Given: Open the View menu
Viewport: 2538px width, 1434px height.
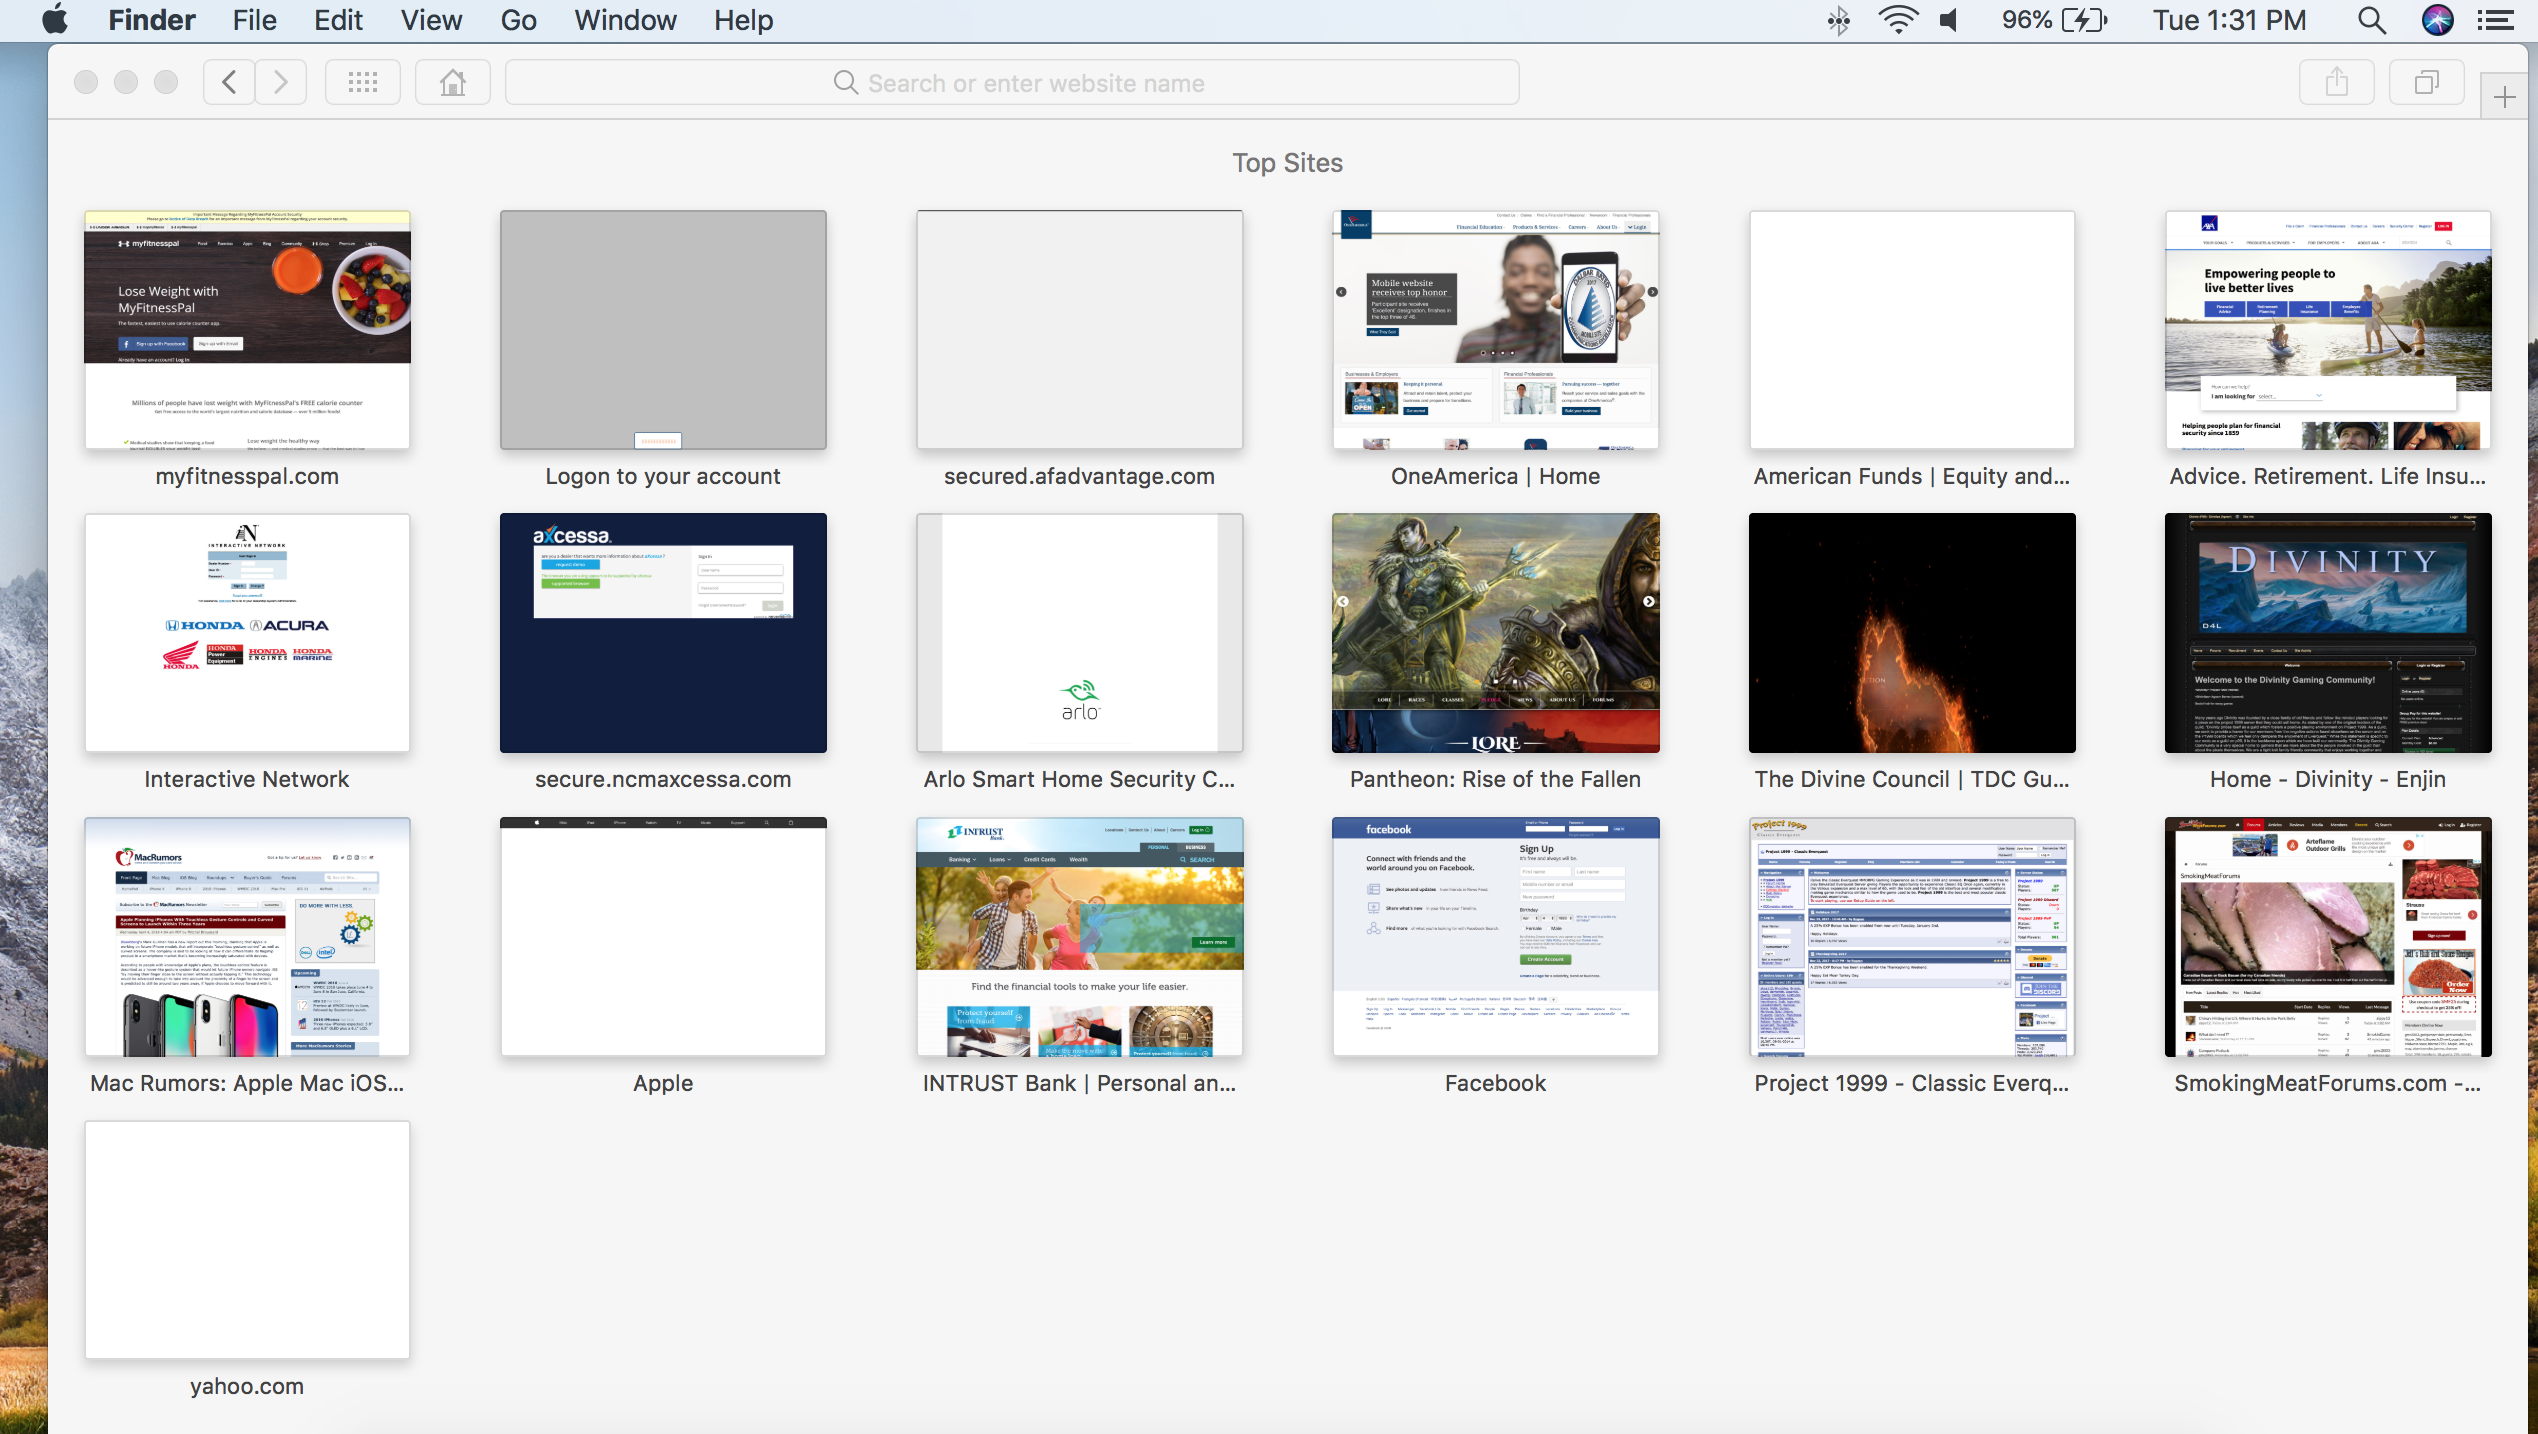Looking at the screenshot, I should coord(431,20).
